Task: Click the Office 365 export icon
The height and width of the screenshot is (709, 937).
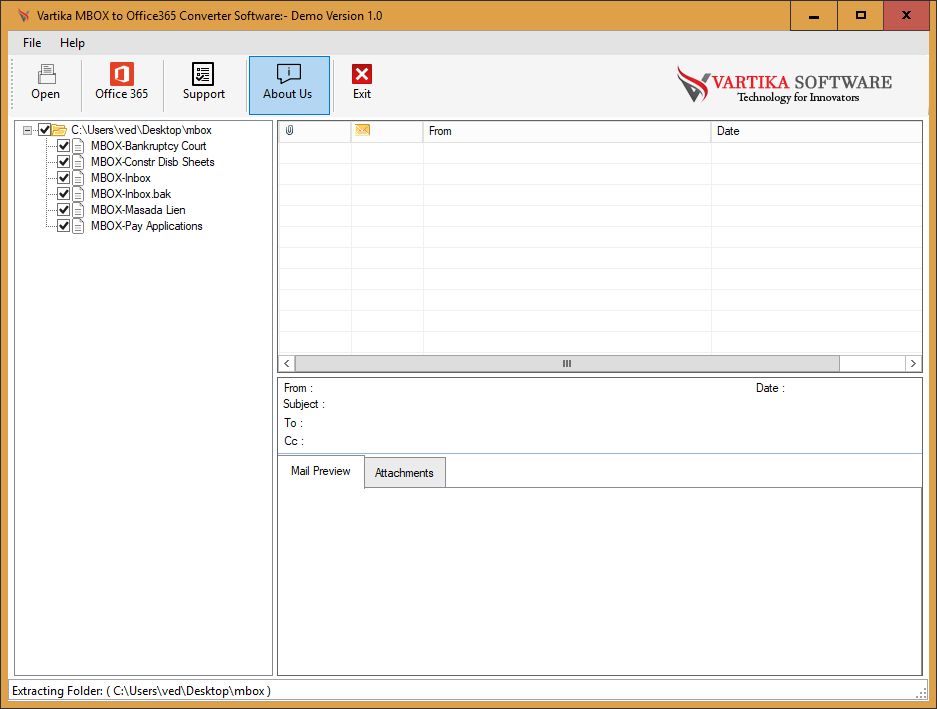Action: click(x=121, y=74)
